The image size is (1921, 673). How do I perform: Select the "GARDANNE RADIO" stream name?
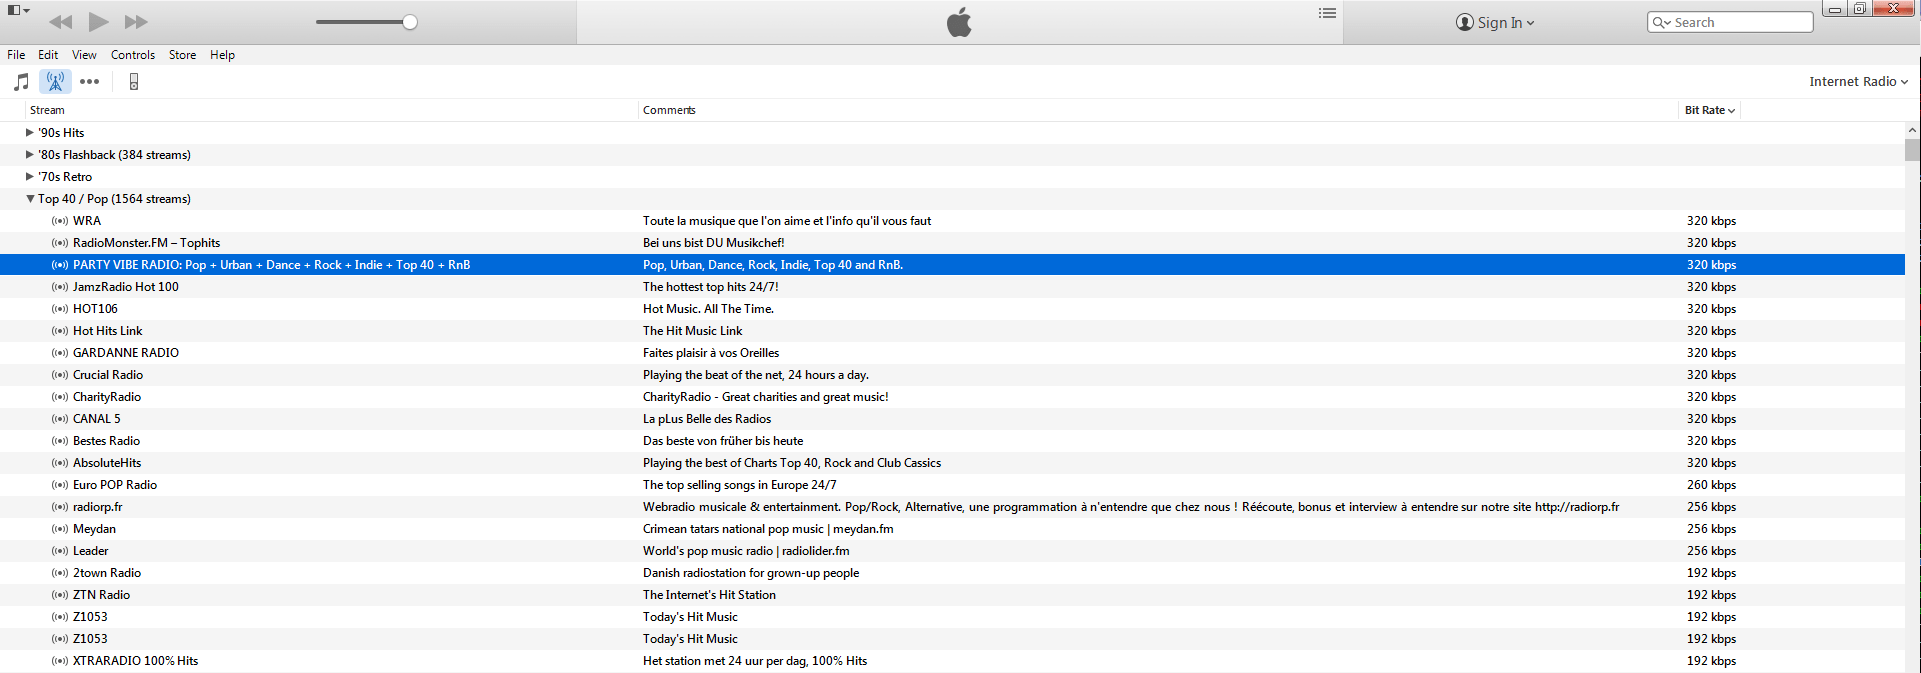(126, 353)
